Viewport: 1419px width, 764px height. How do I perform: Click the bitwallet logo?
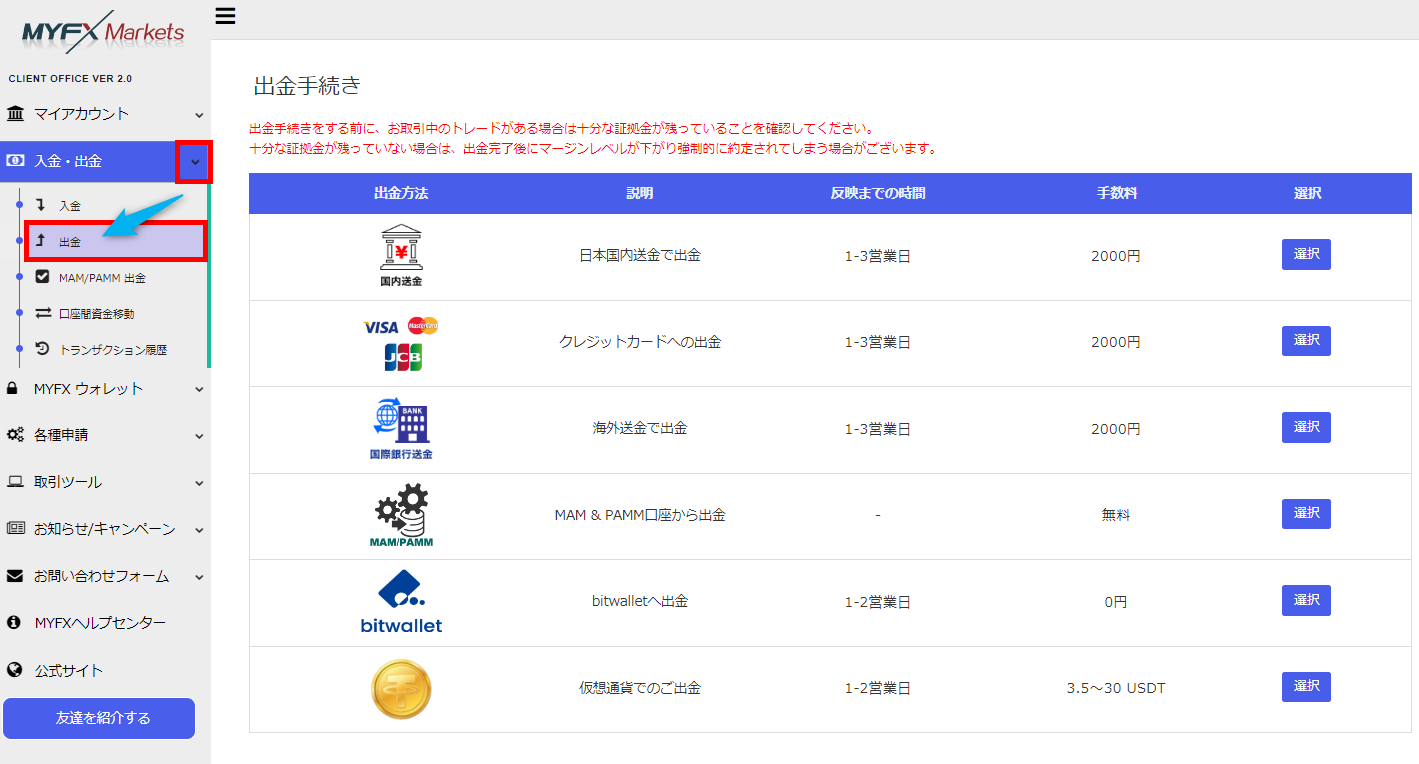[401, 602]
